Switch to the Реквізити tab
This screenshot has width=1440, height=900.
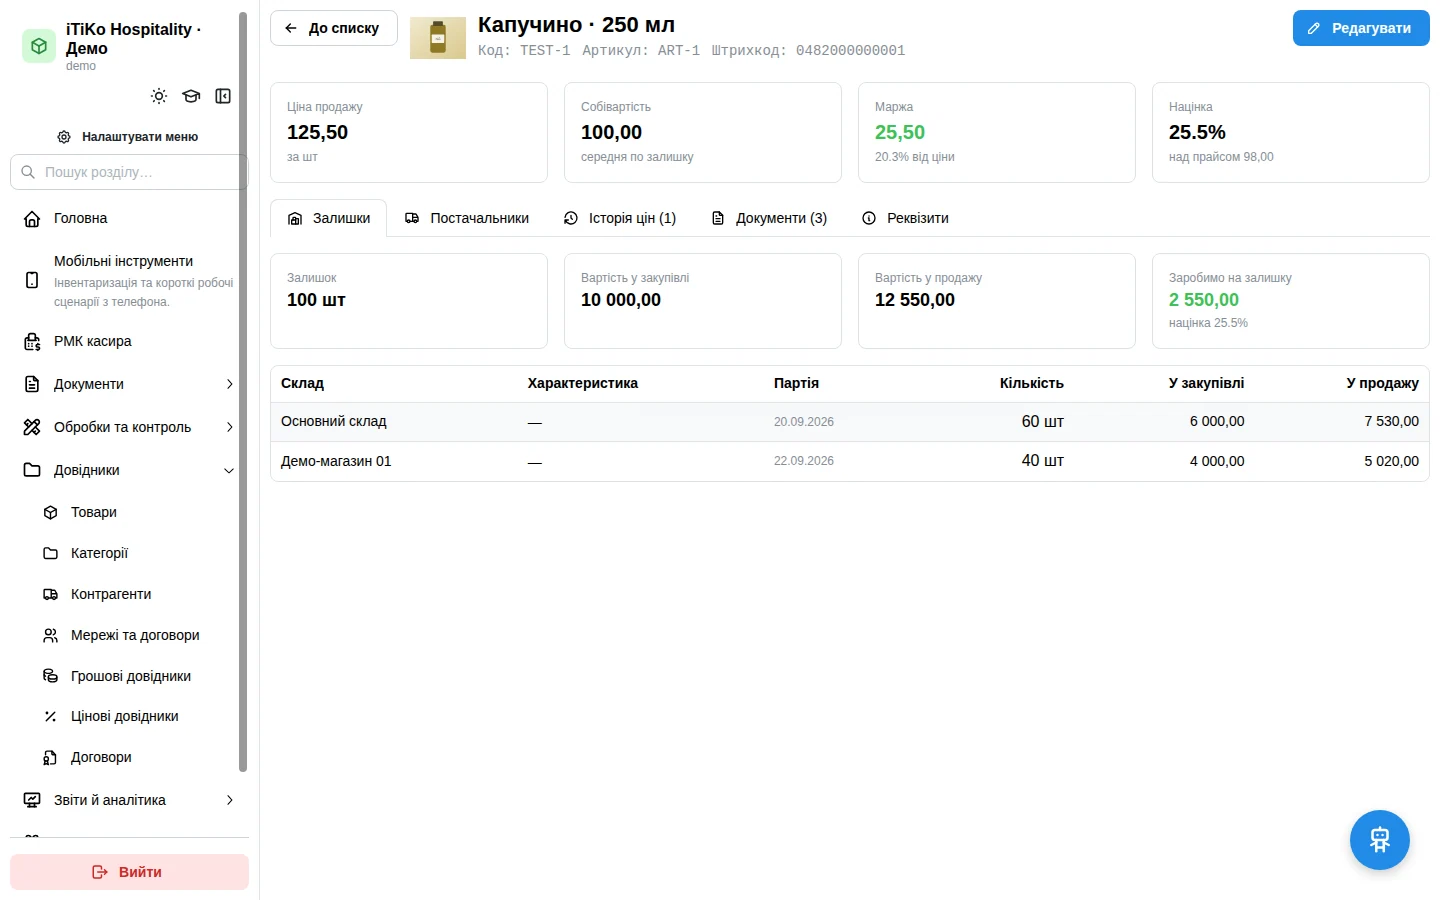tap(905, 218)
